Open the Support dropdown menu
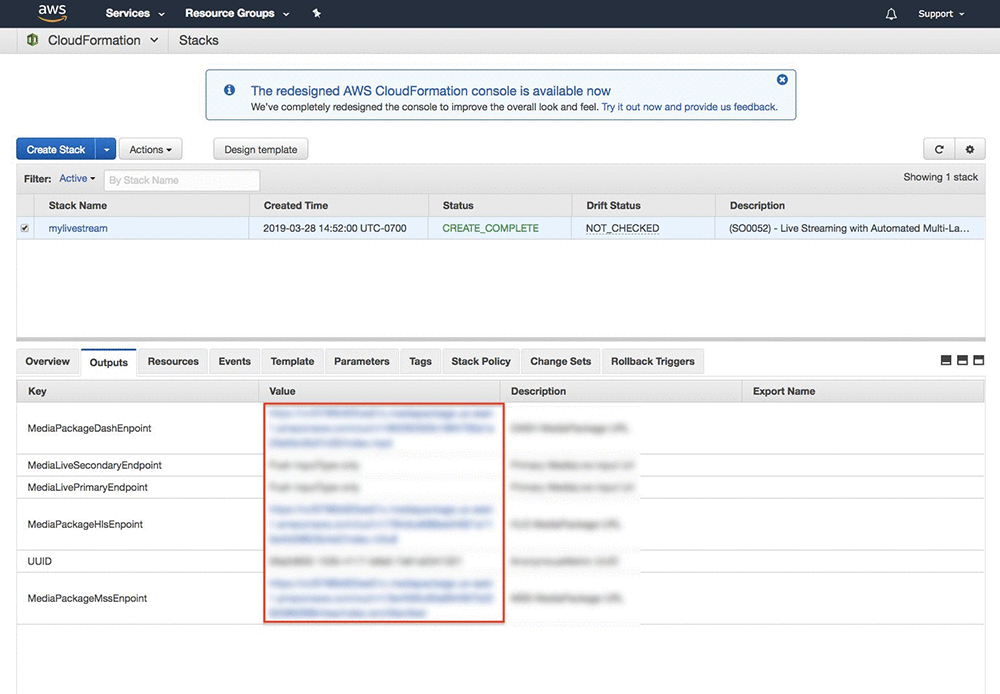 (x=941, y=14)
